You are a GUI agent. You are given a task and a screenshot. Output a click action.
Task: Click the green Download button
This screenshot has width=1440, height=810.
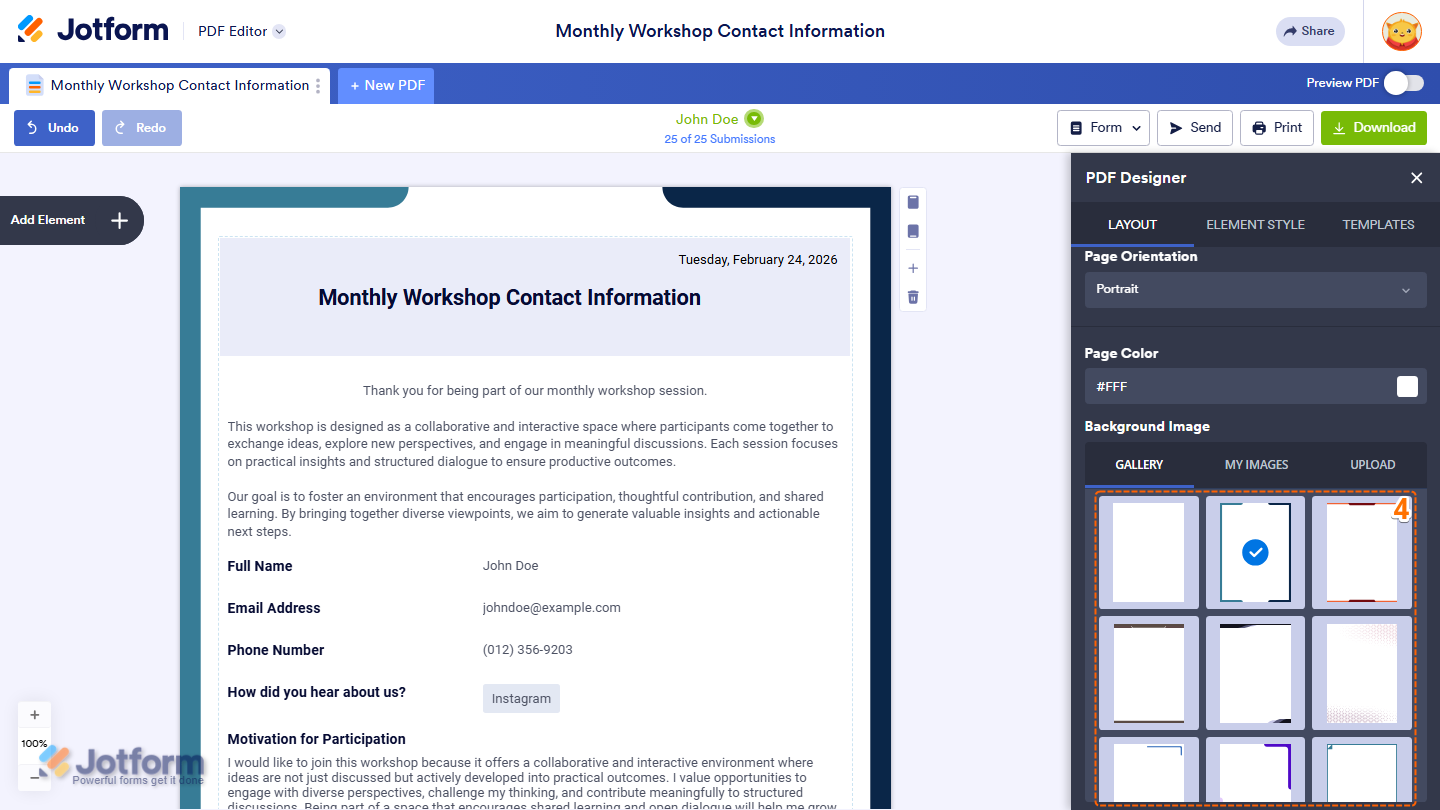click(1373, 128)
